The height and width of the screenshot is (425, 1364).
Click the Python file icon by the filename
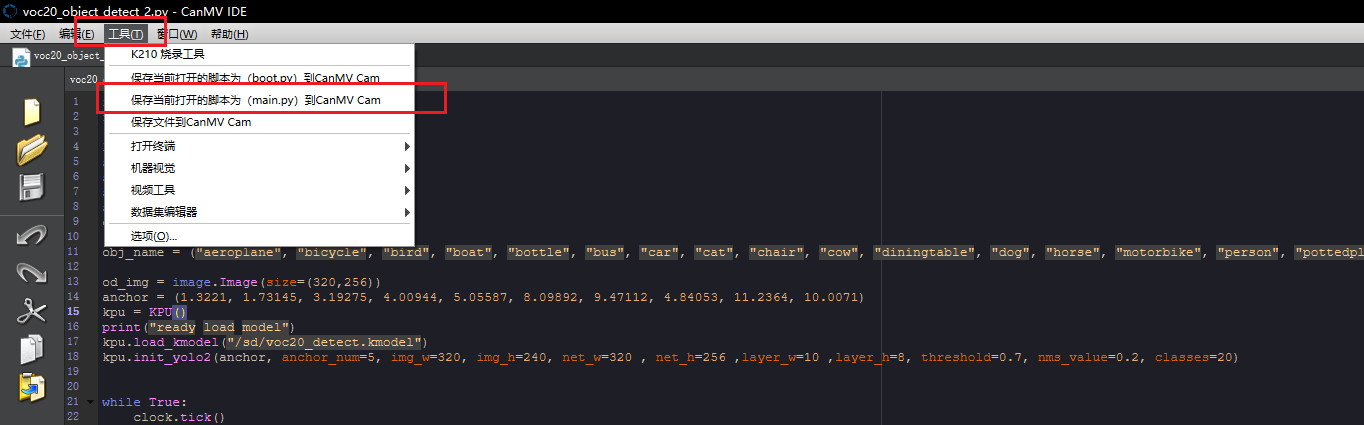coord(20,57)
